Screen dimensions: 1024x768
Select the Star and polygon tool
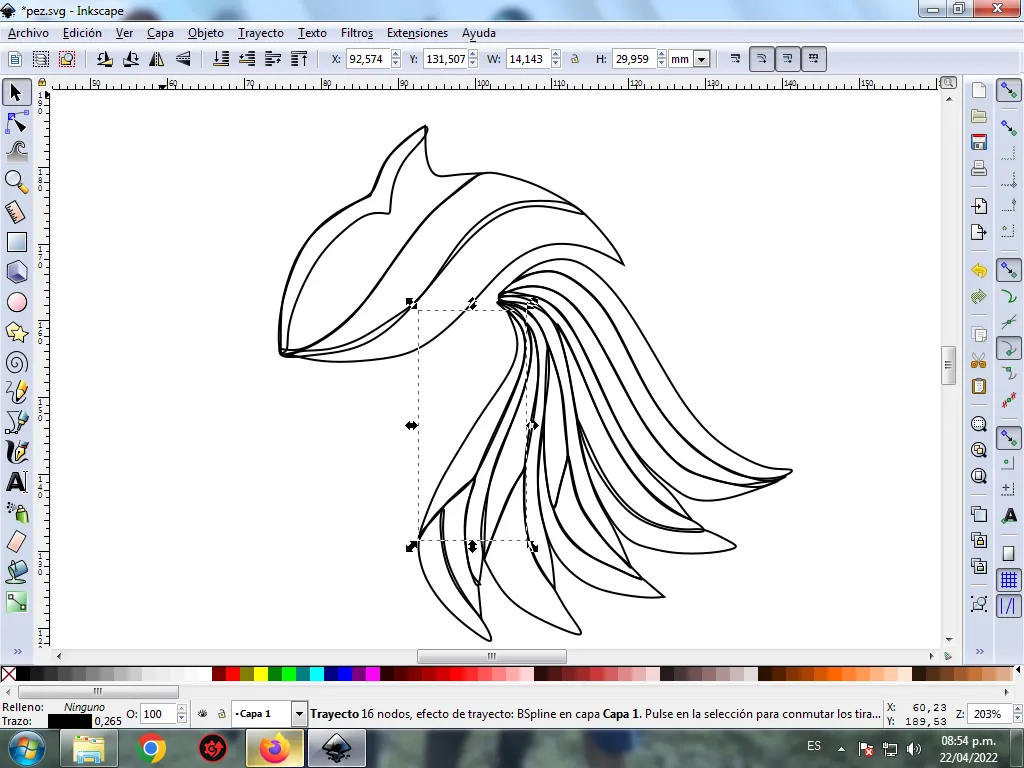(x=16, y=332)
